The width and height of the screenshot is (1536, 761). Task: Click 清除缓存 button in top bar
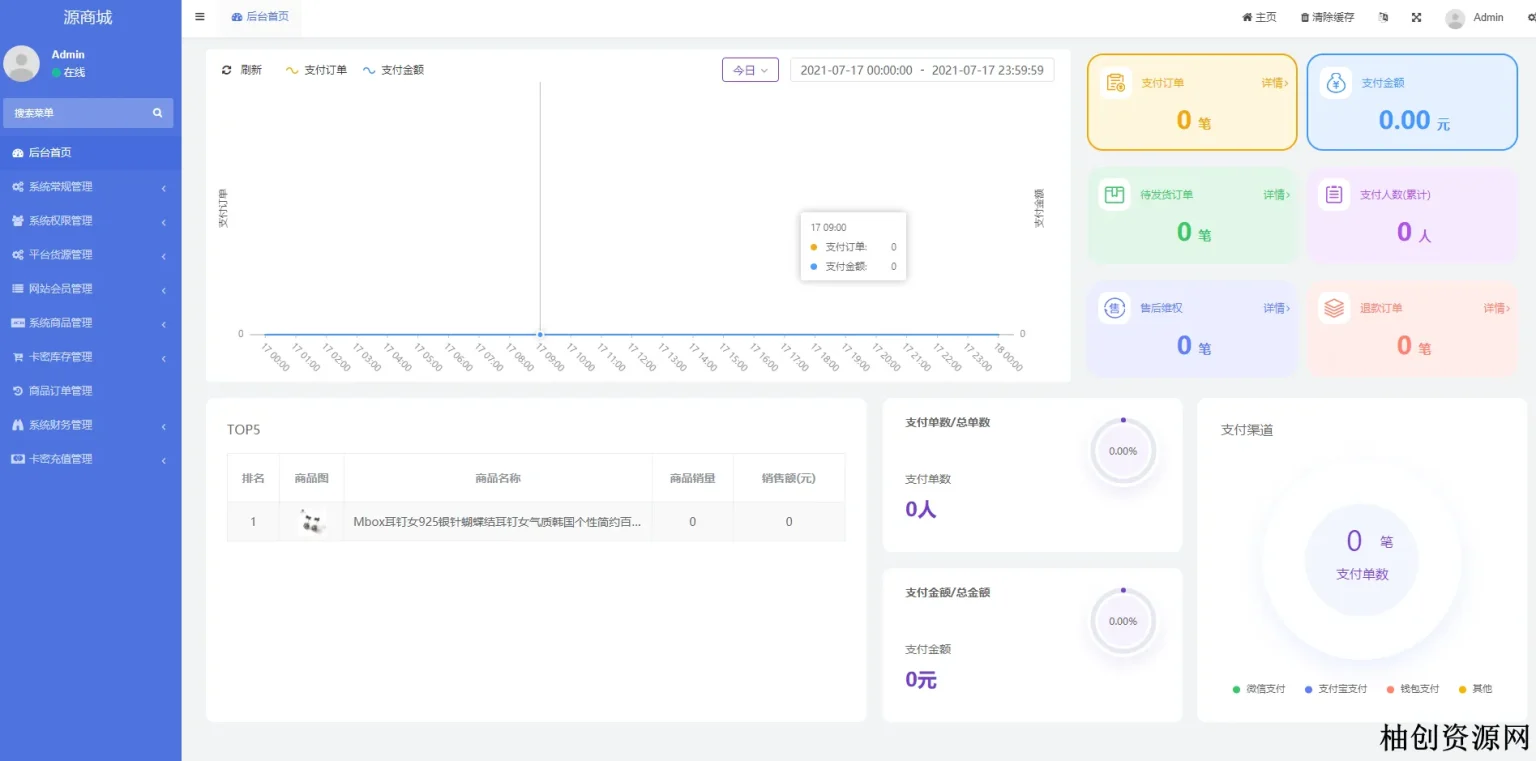1327,18
